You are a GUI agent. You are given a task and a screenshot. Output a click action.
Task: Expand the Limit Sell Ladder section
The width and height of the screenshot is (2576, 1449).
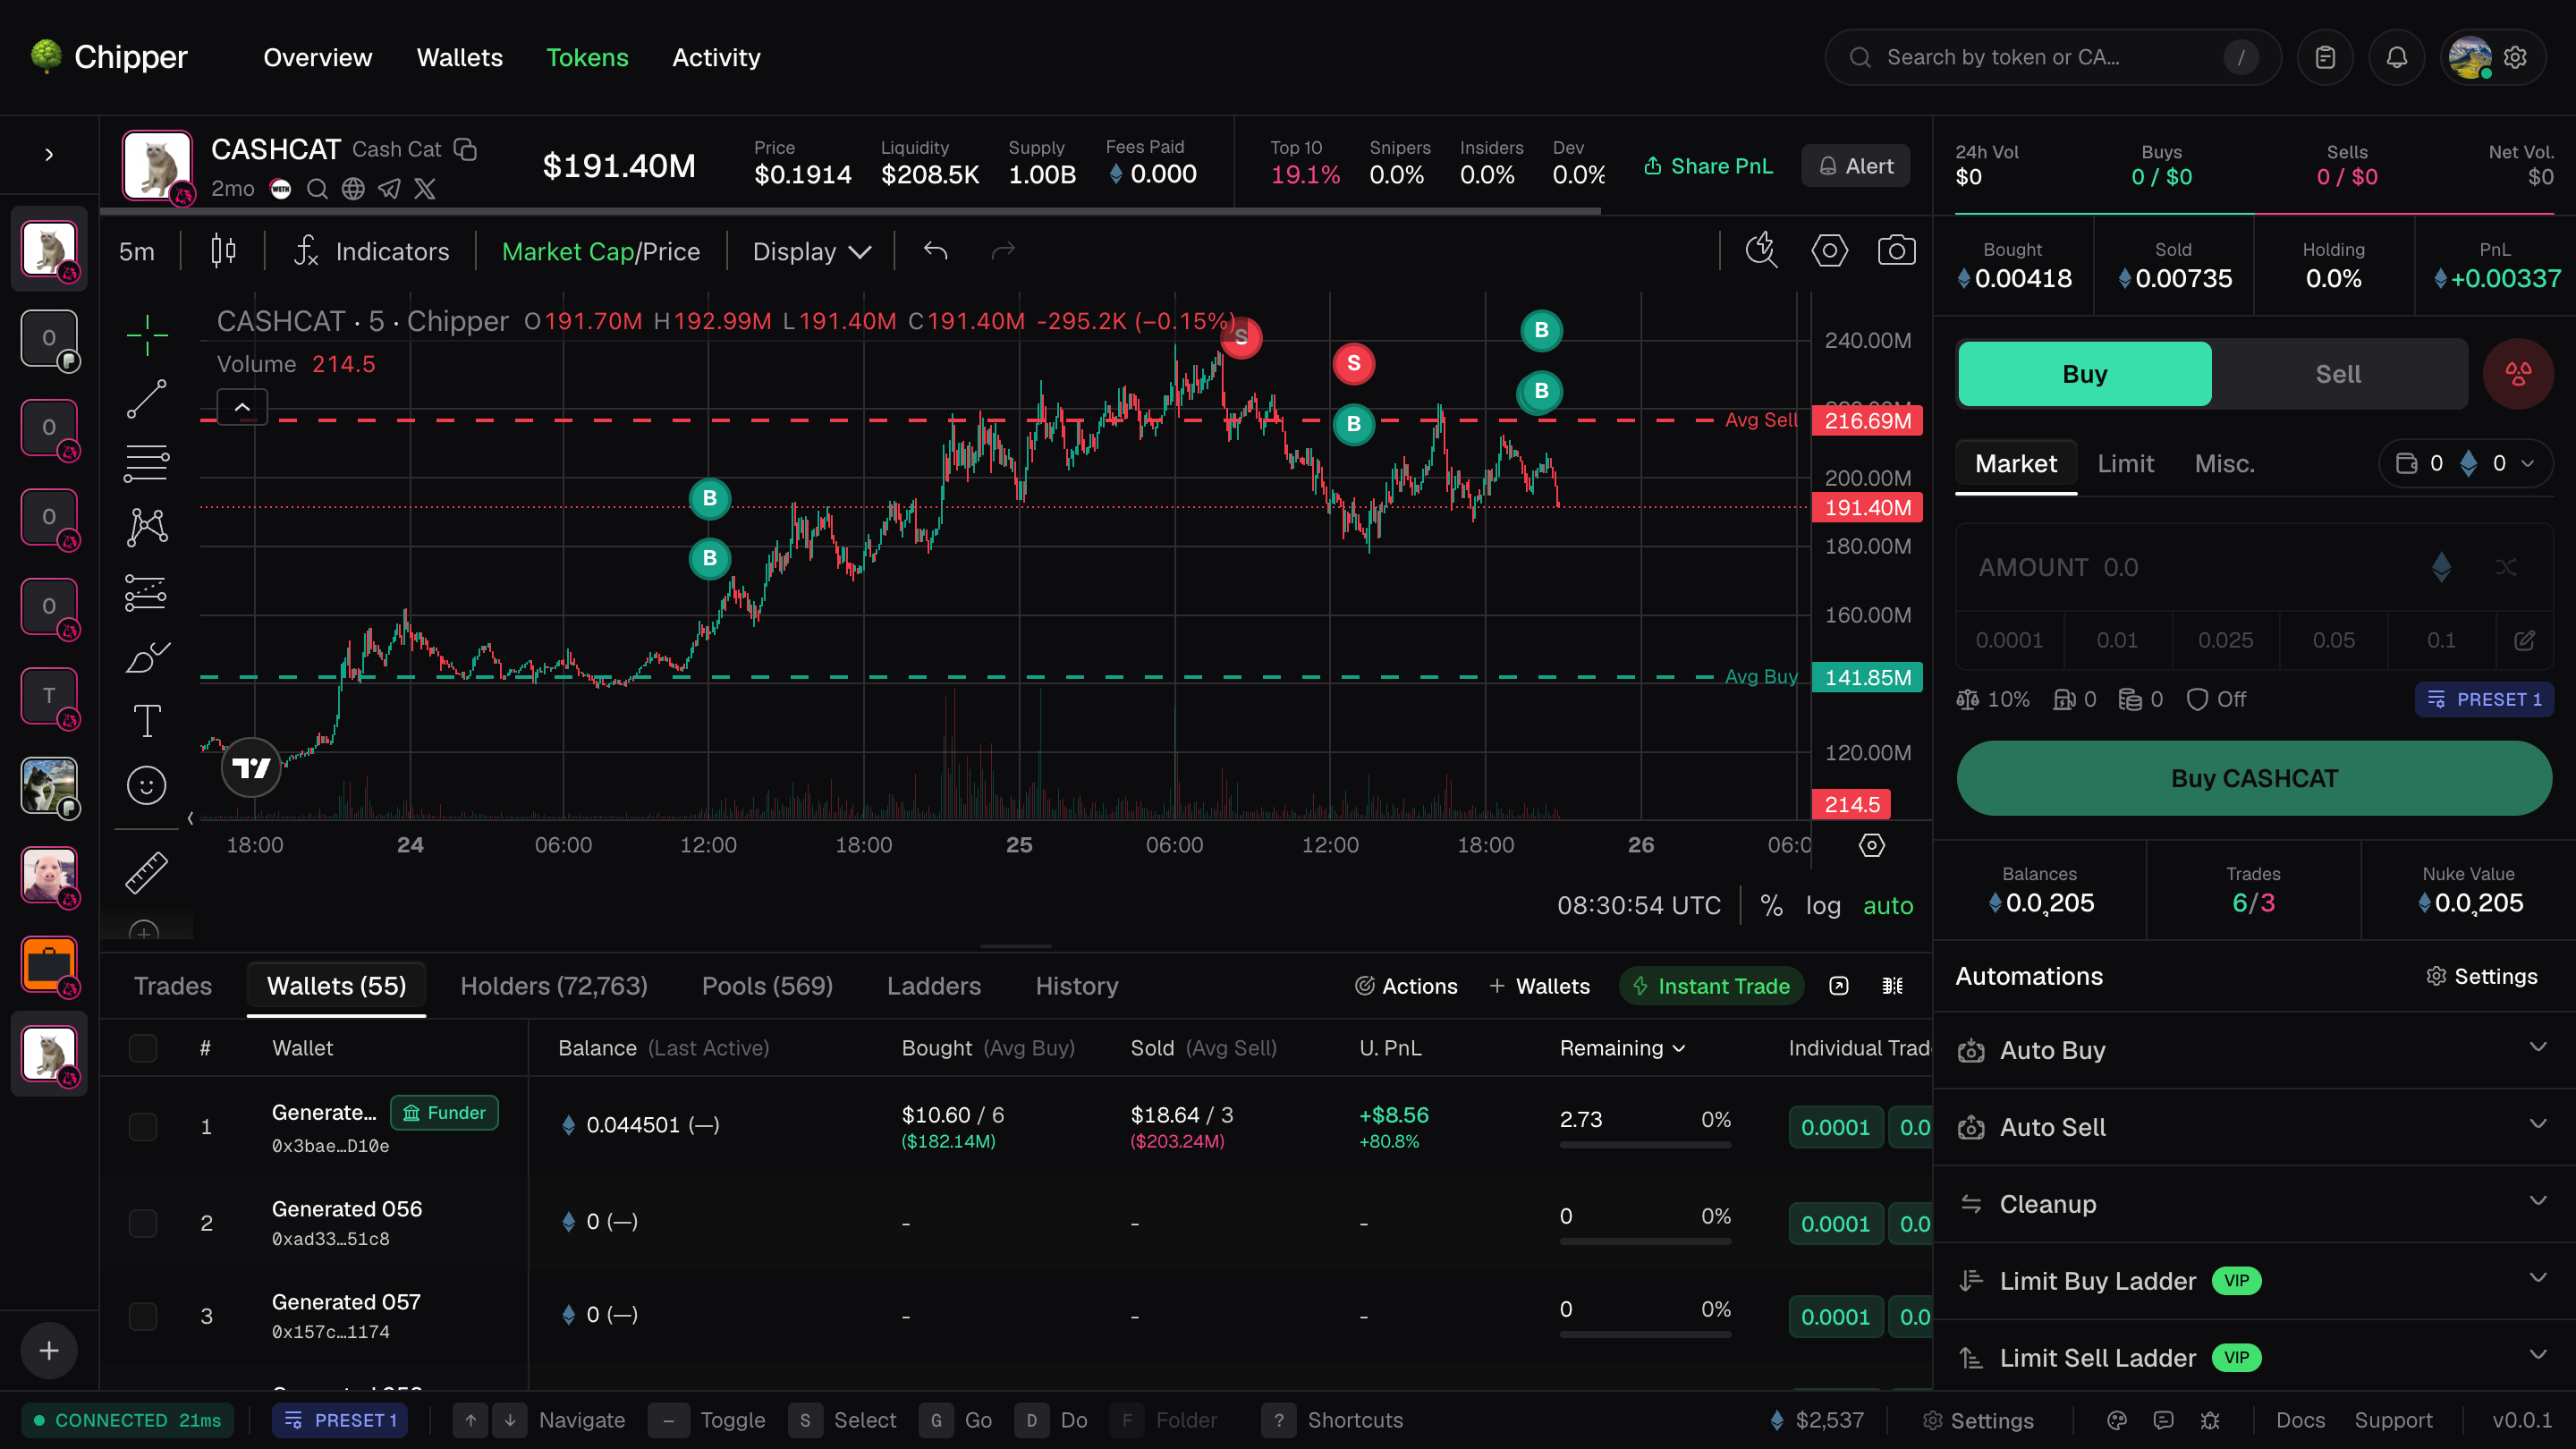tap(2254, 1358)
